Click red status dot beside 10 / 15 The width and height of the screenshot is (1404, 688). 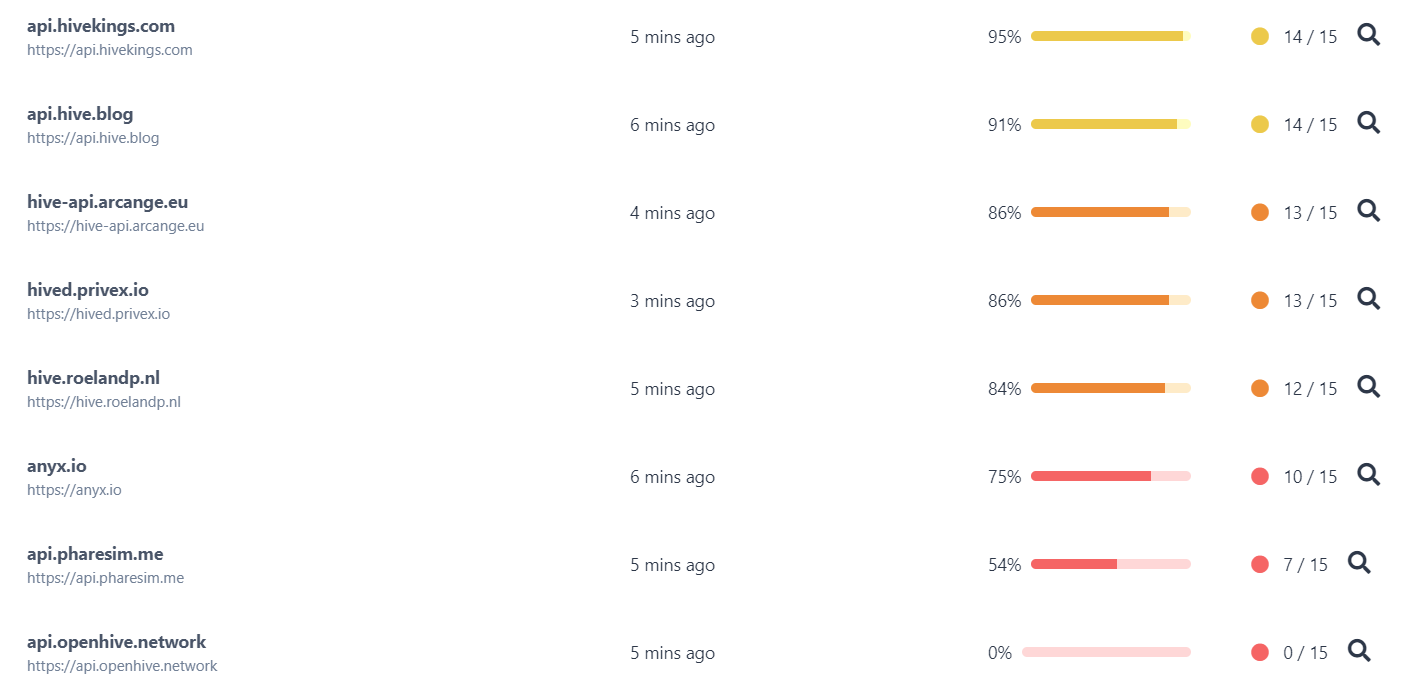click(x=1260, y=476)
